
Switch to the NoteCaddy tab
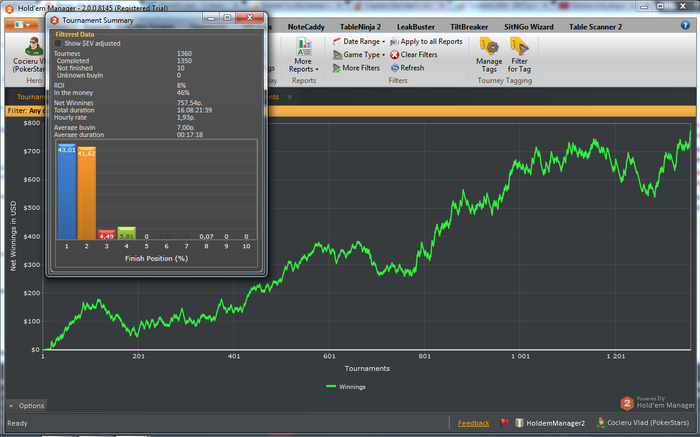click(306, 27)
